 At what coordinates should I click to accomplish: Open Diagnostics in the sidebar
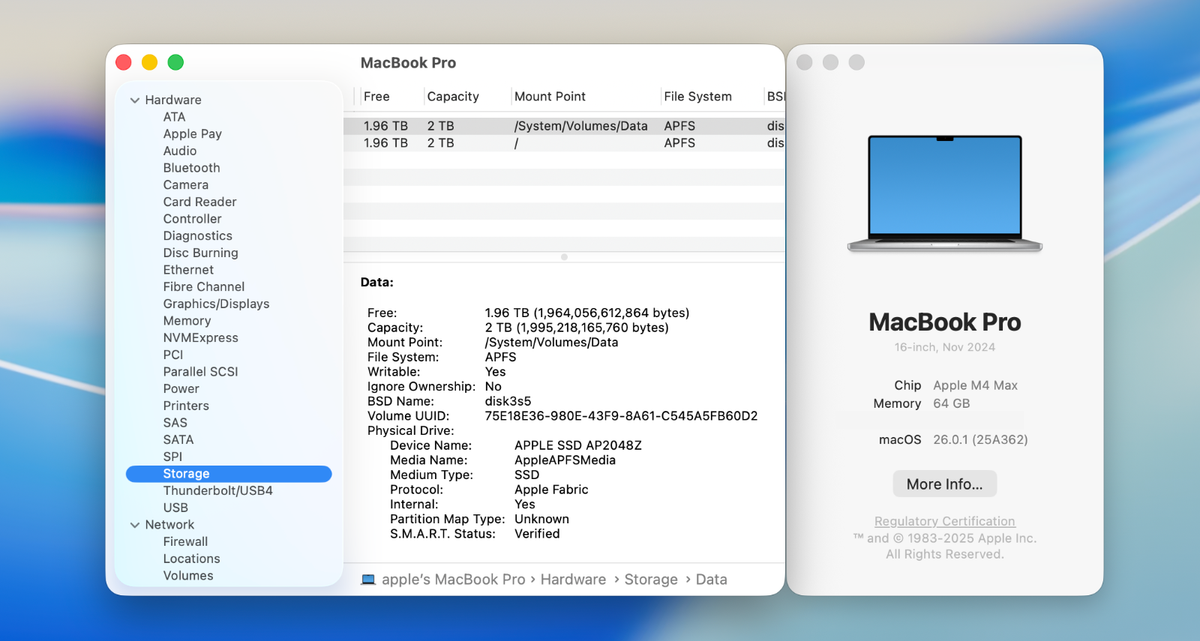pos(197,236)
